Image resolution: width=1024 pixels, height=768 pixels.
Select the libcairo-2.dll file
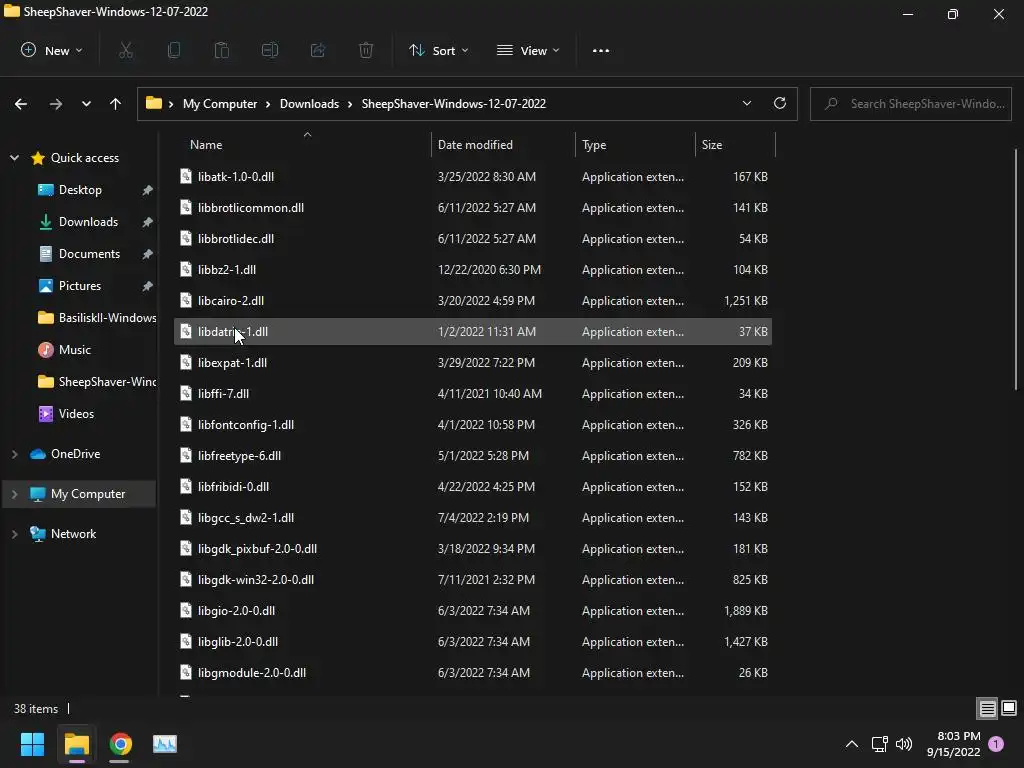pos(473,300)
